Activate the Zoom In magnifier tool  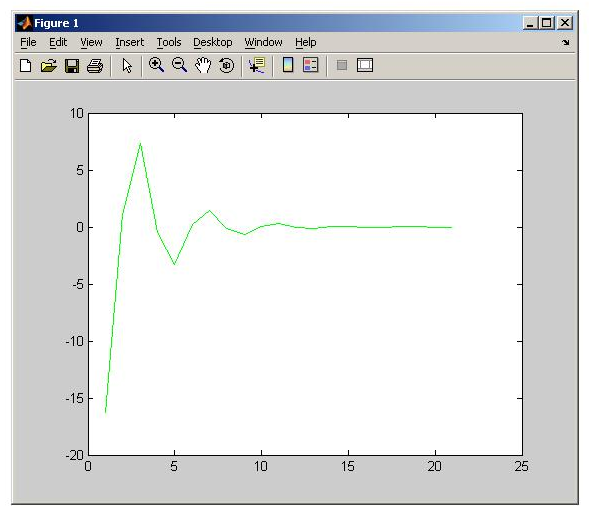tap(156, 65)
